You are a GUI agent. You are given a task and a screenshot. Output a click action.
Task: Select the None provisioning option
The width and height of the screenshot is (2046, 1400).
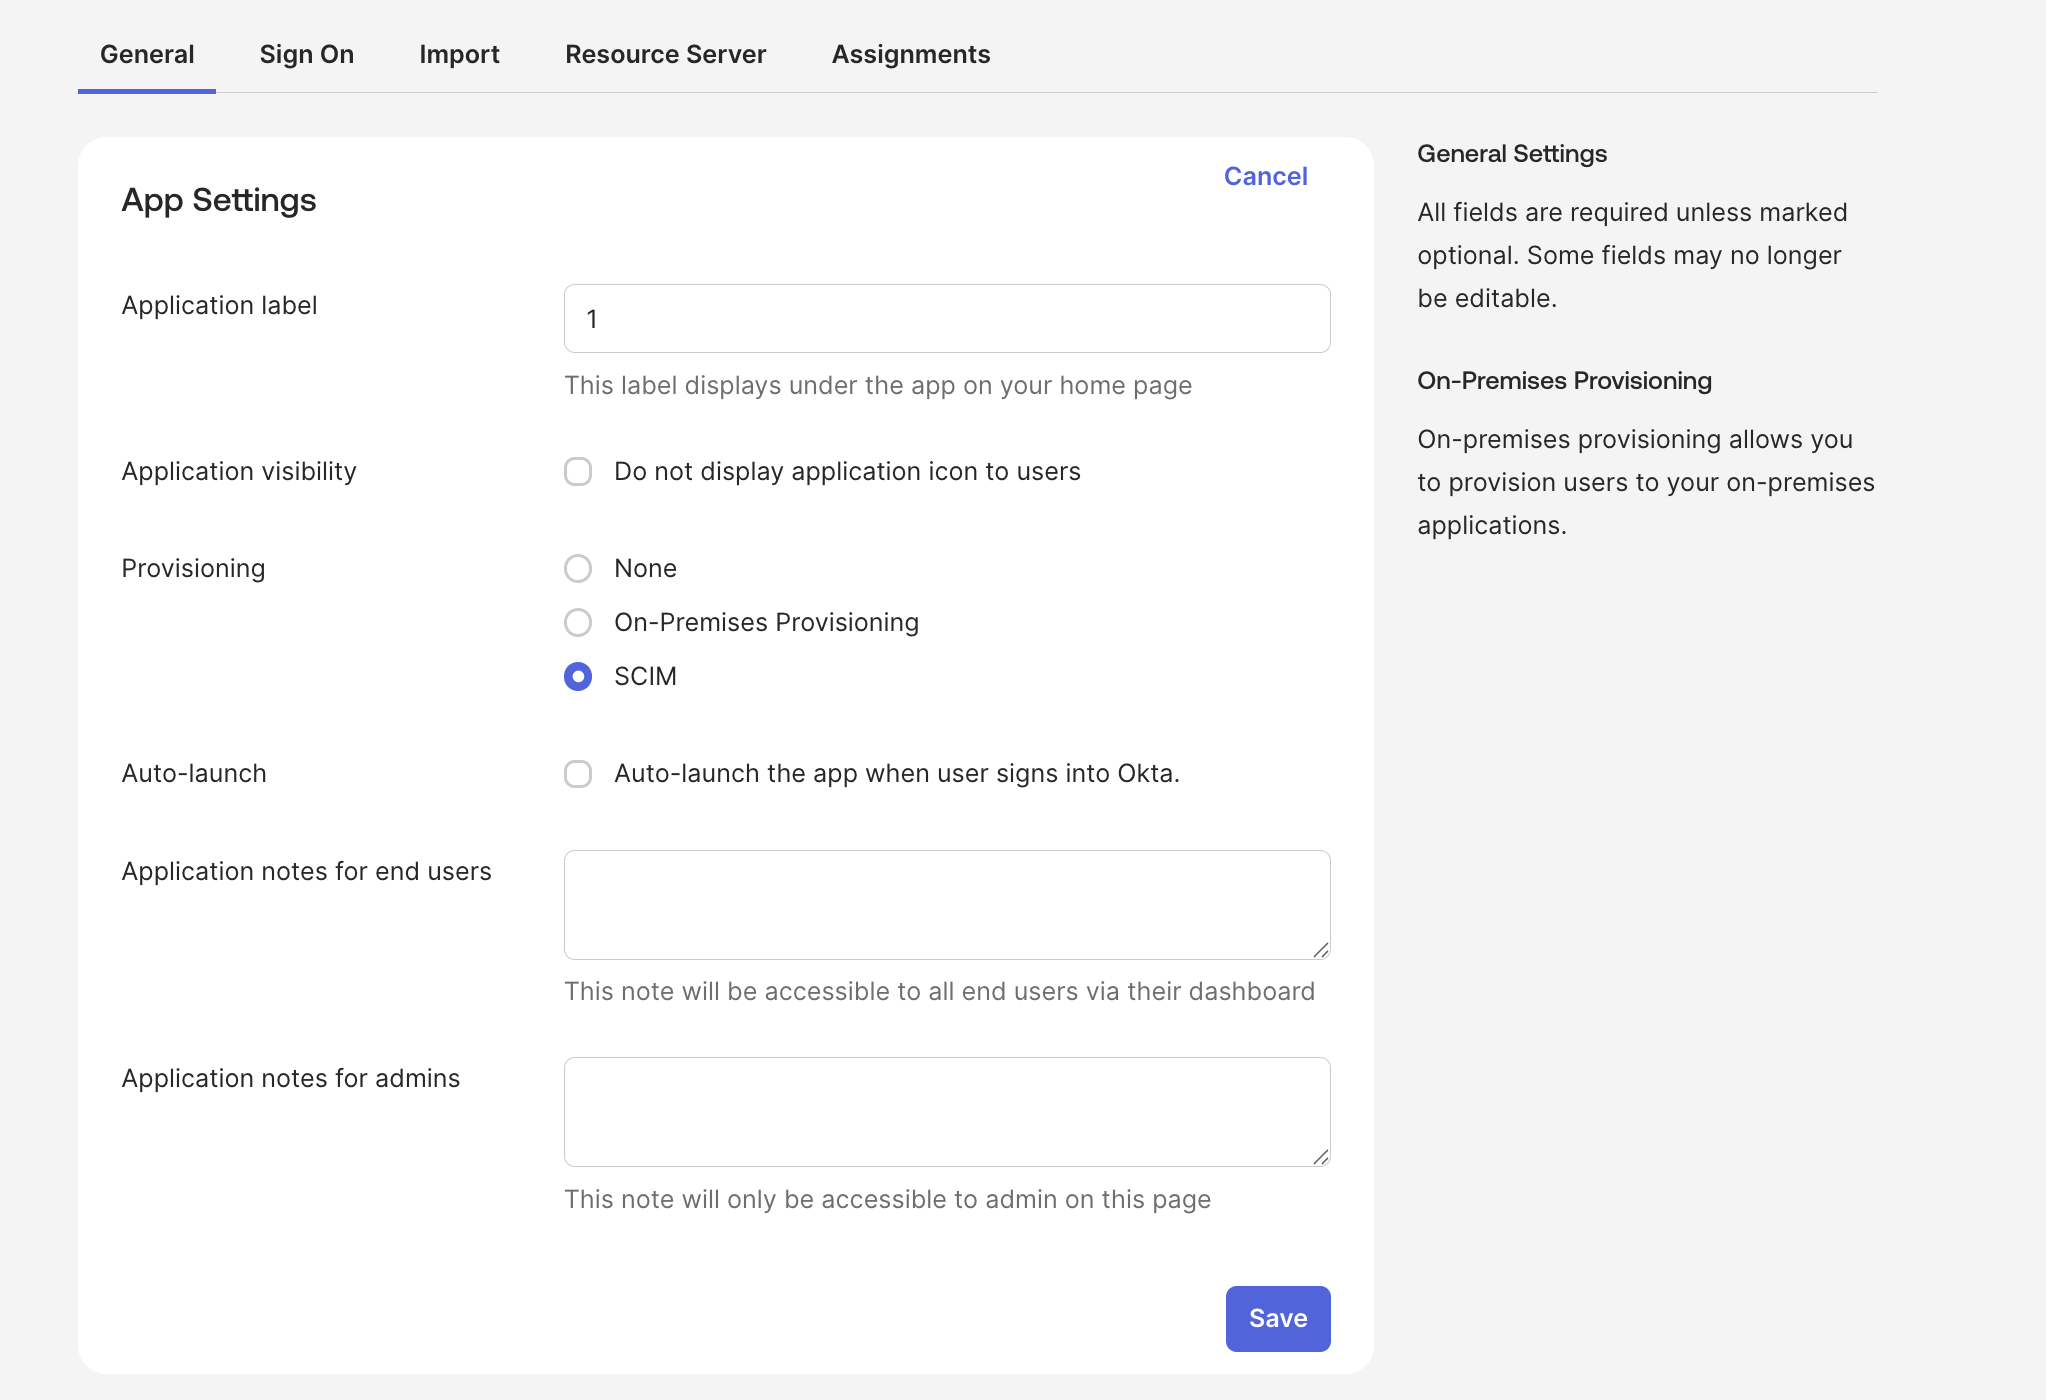pos(578,568)
